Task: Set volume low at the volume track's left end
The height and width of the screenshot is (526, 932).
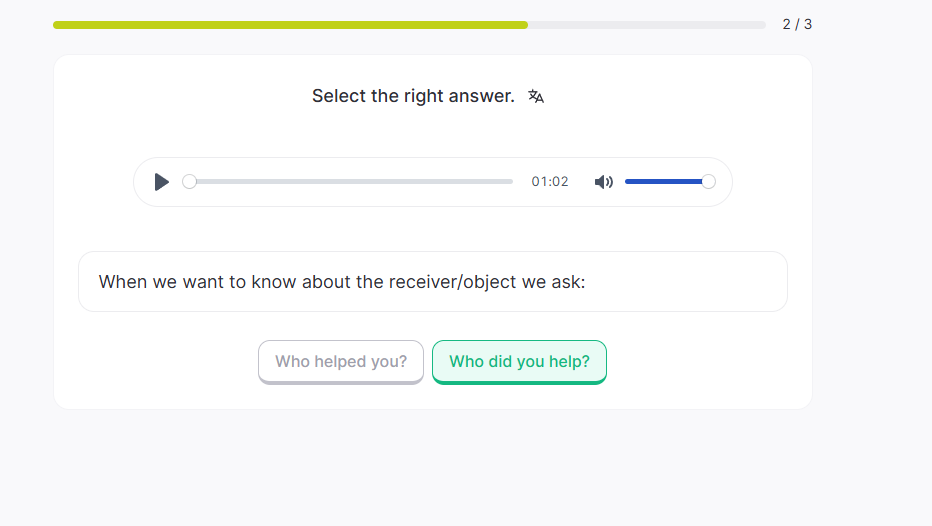Action: [x=629, y=182]
